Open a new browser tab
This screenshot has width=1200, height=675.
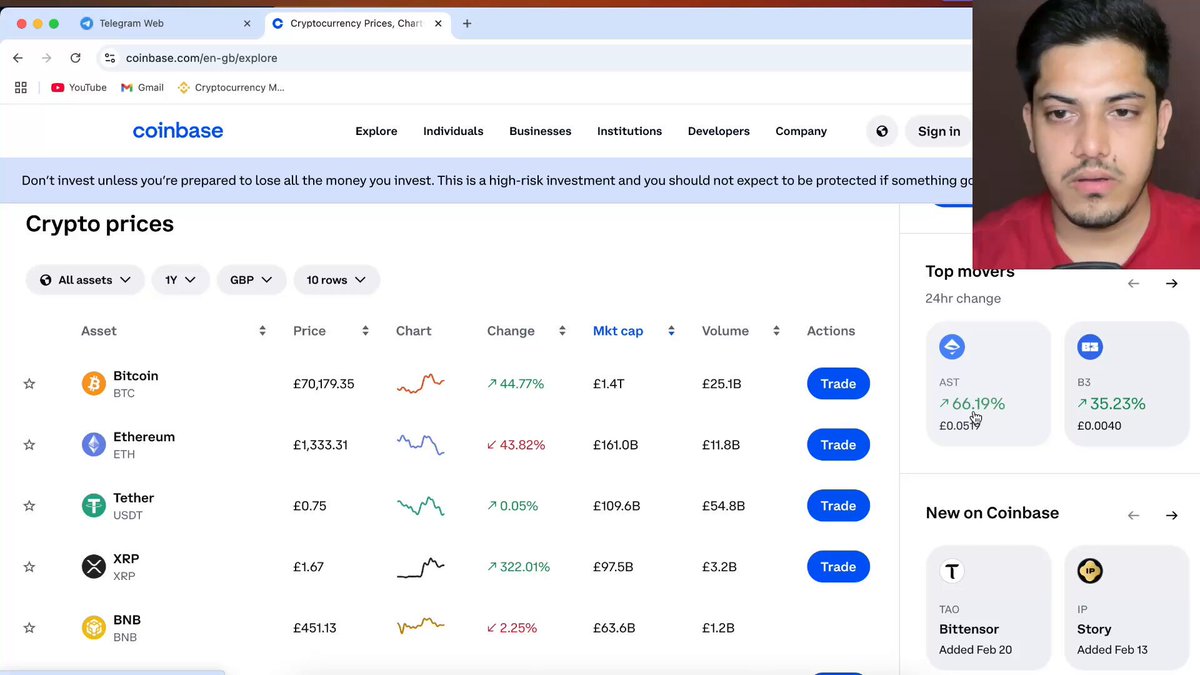pos(467,23)
